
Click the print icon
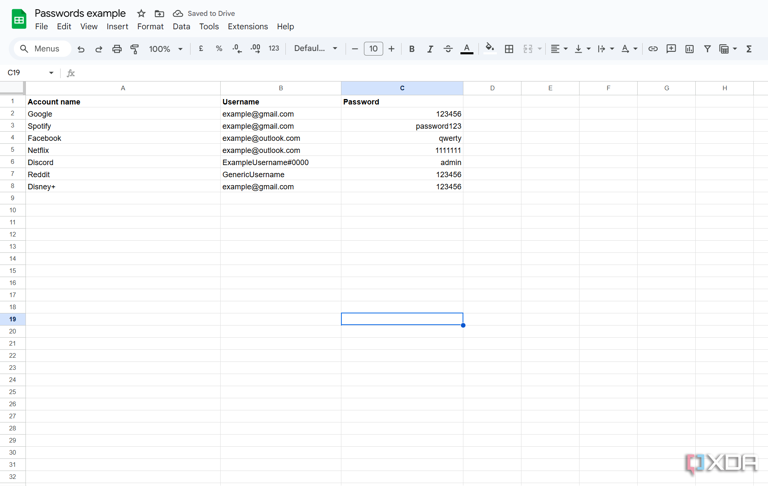pyautogui.click(x=116, y=49)
